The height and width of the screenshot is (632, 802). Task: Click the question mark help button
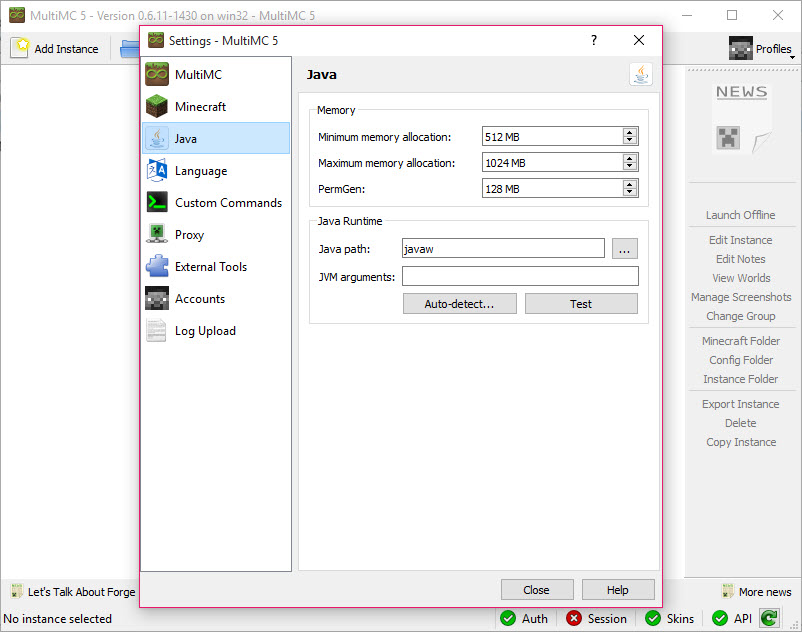[x=594, y=40]
